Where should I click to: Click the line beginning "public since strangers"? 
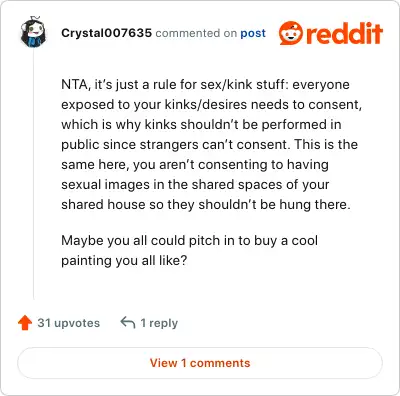[x=209, y=145]
